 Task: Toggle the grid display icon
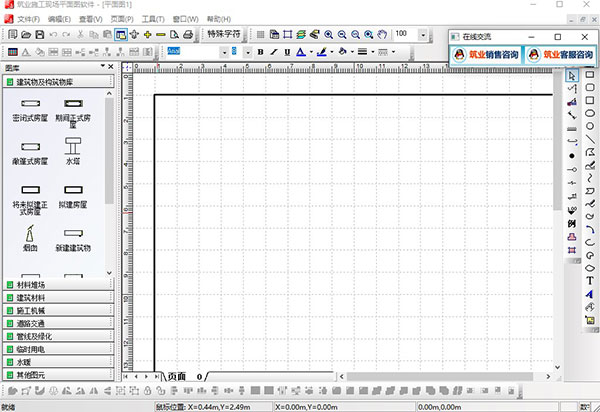(261, 35)
